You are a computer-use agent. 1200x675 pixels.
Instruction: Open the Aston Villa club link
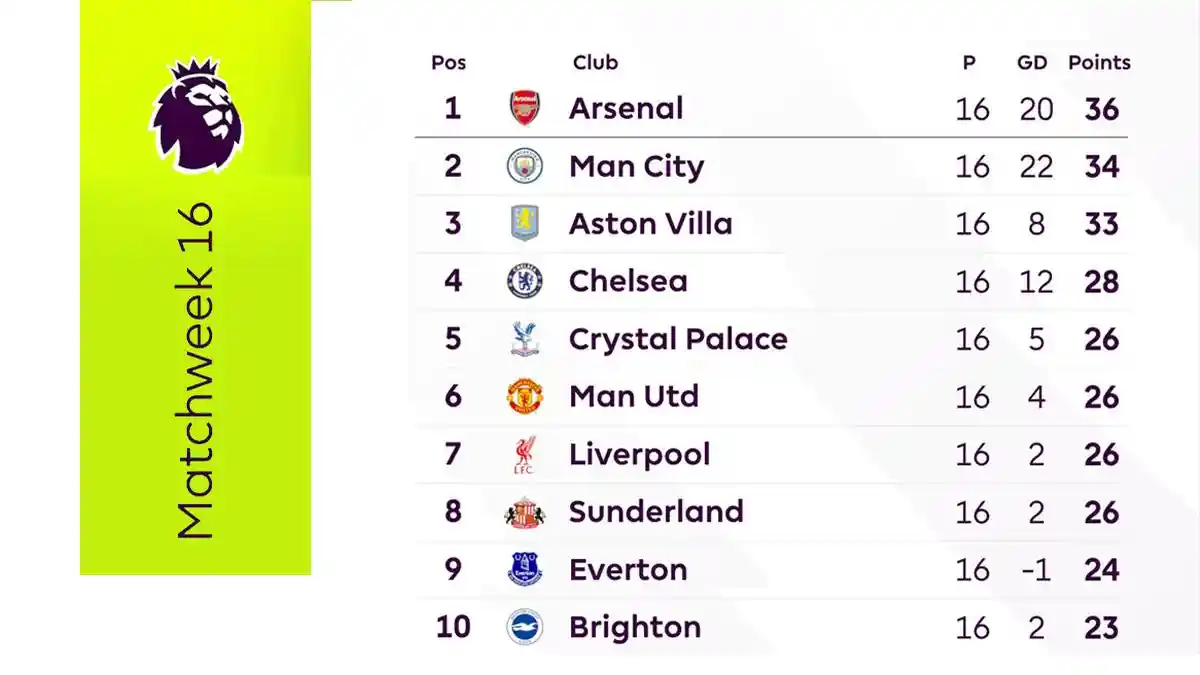pos(650,223)
